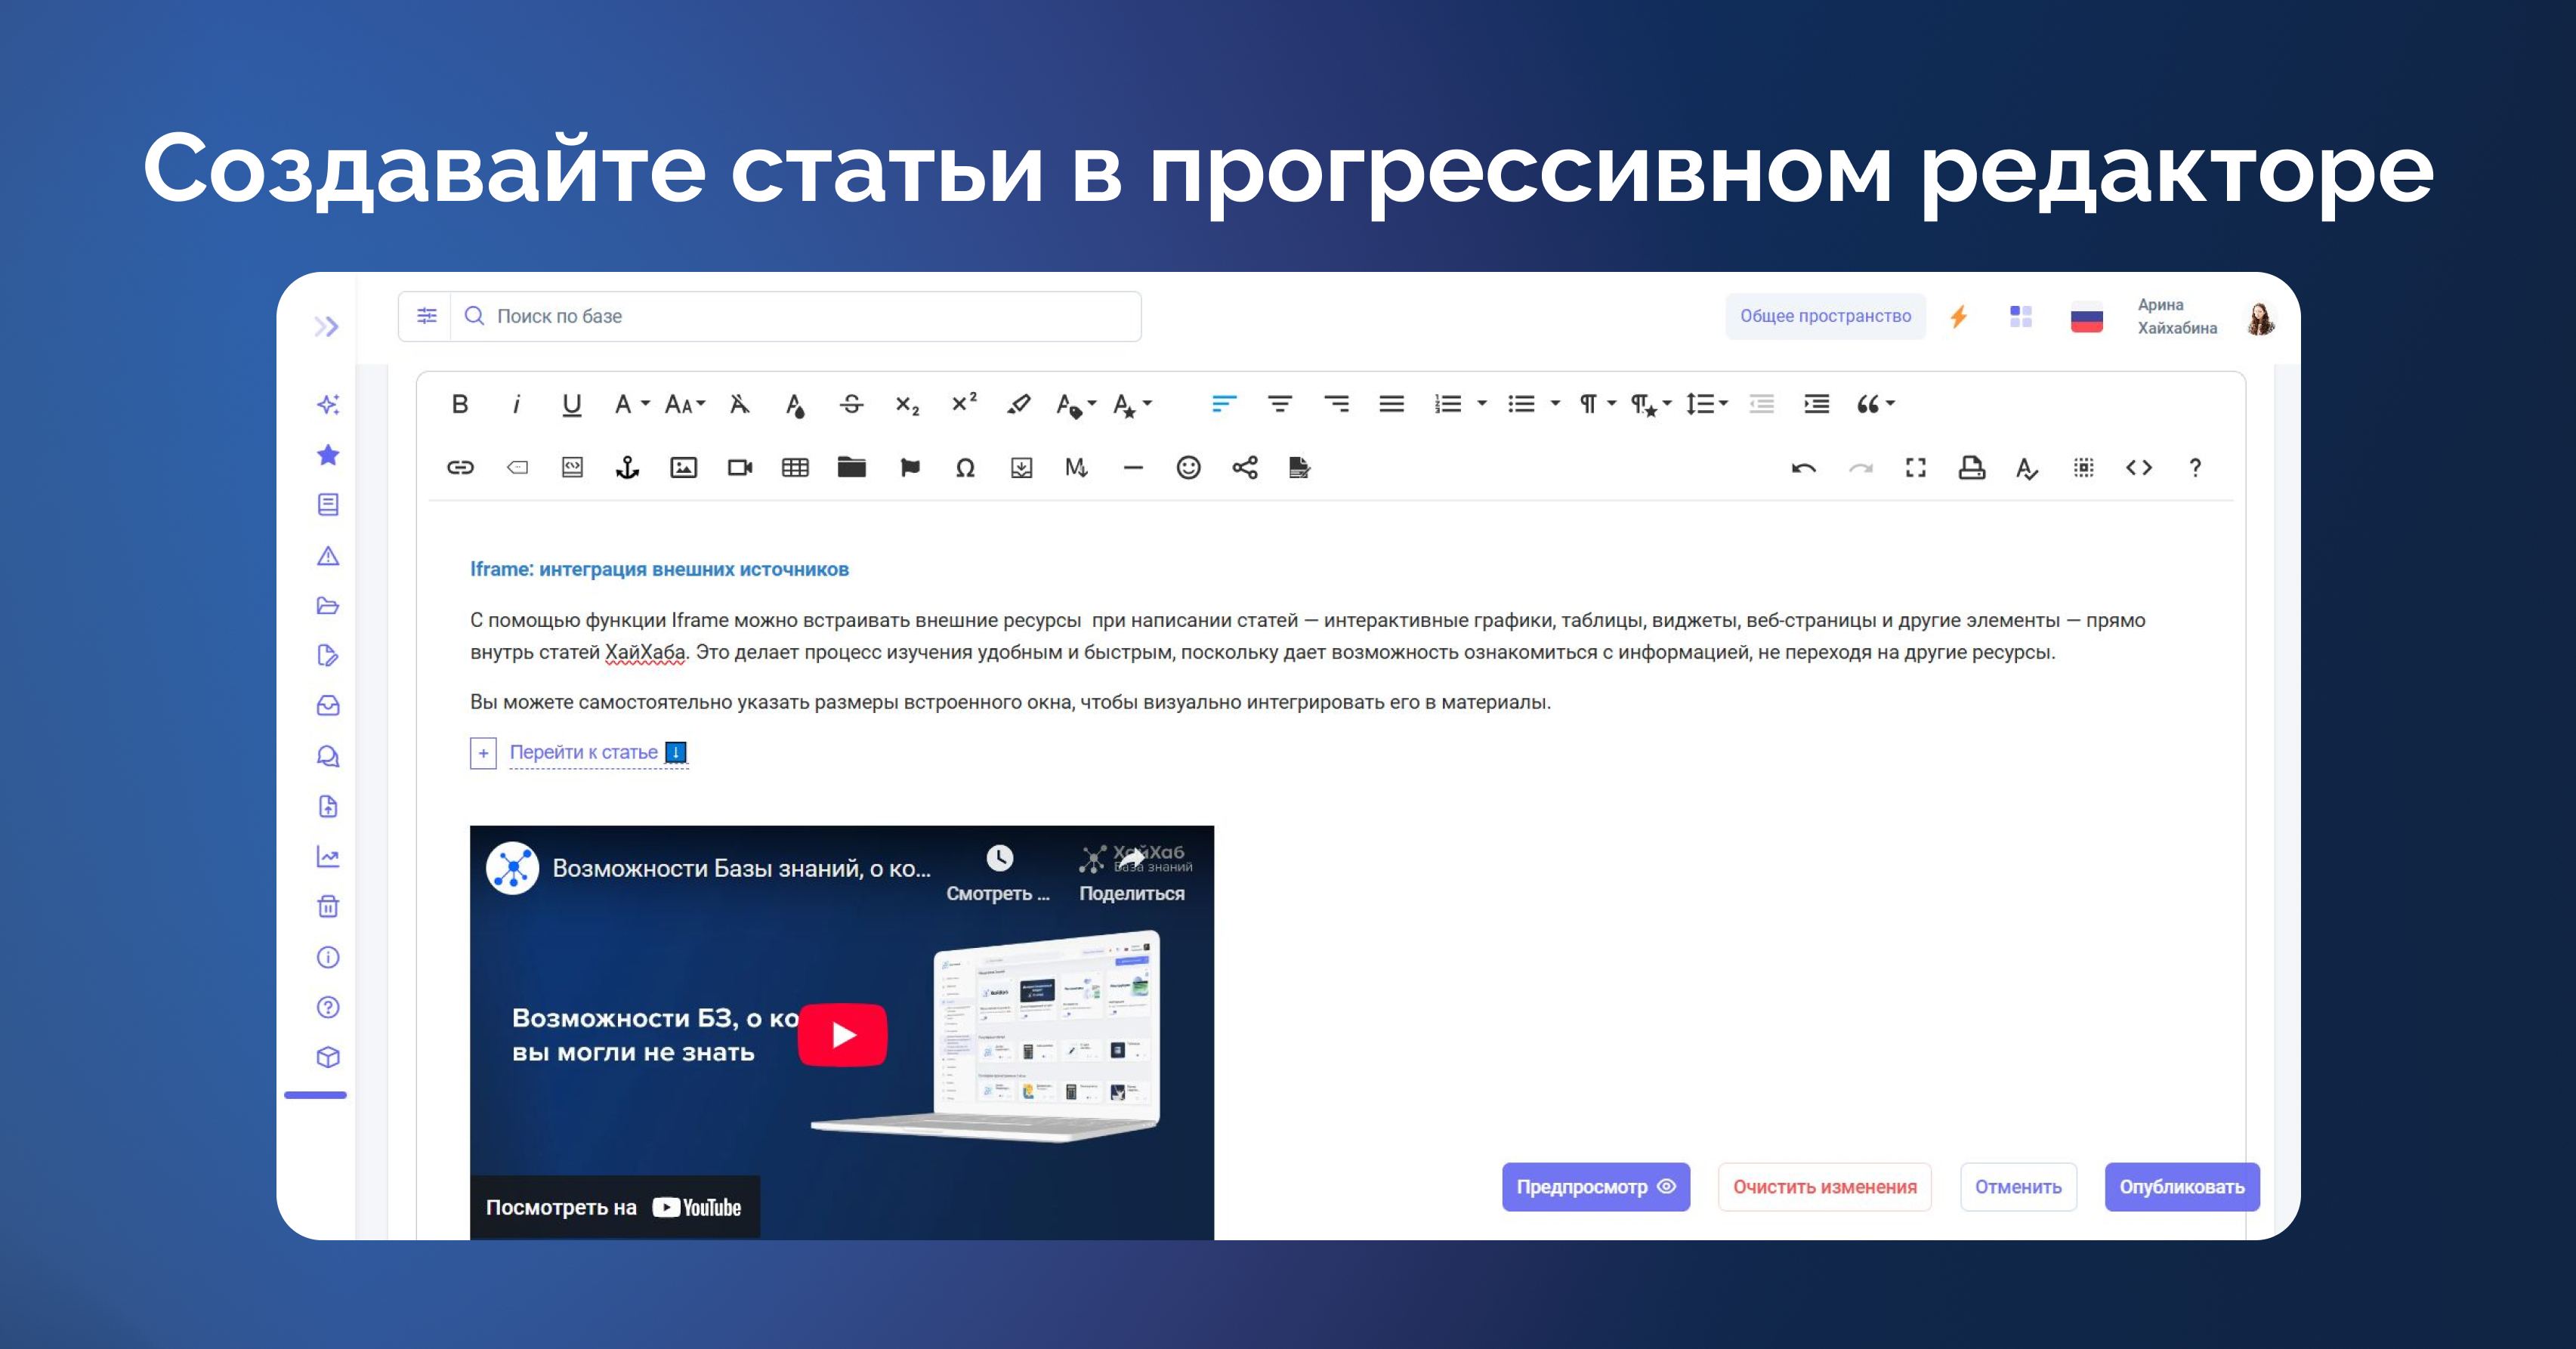Toggle underline formatting
Image resolution: width=2576 pixels, height=1349 pixels.
pos(571,404)
